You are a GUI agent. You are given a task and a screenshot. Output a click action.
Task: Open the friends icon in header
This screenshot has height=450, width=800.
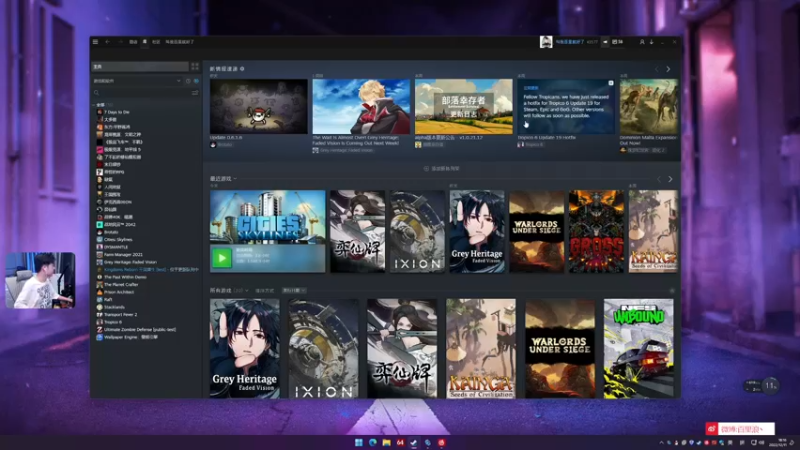tap(642, 42)
